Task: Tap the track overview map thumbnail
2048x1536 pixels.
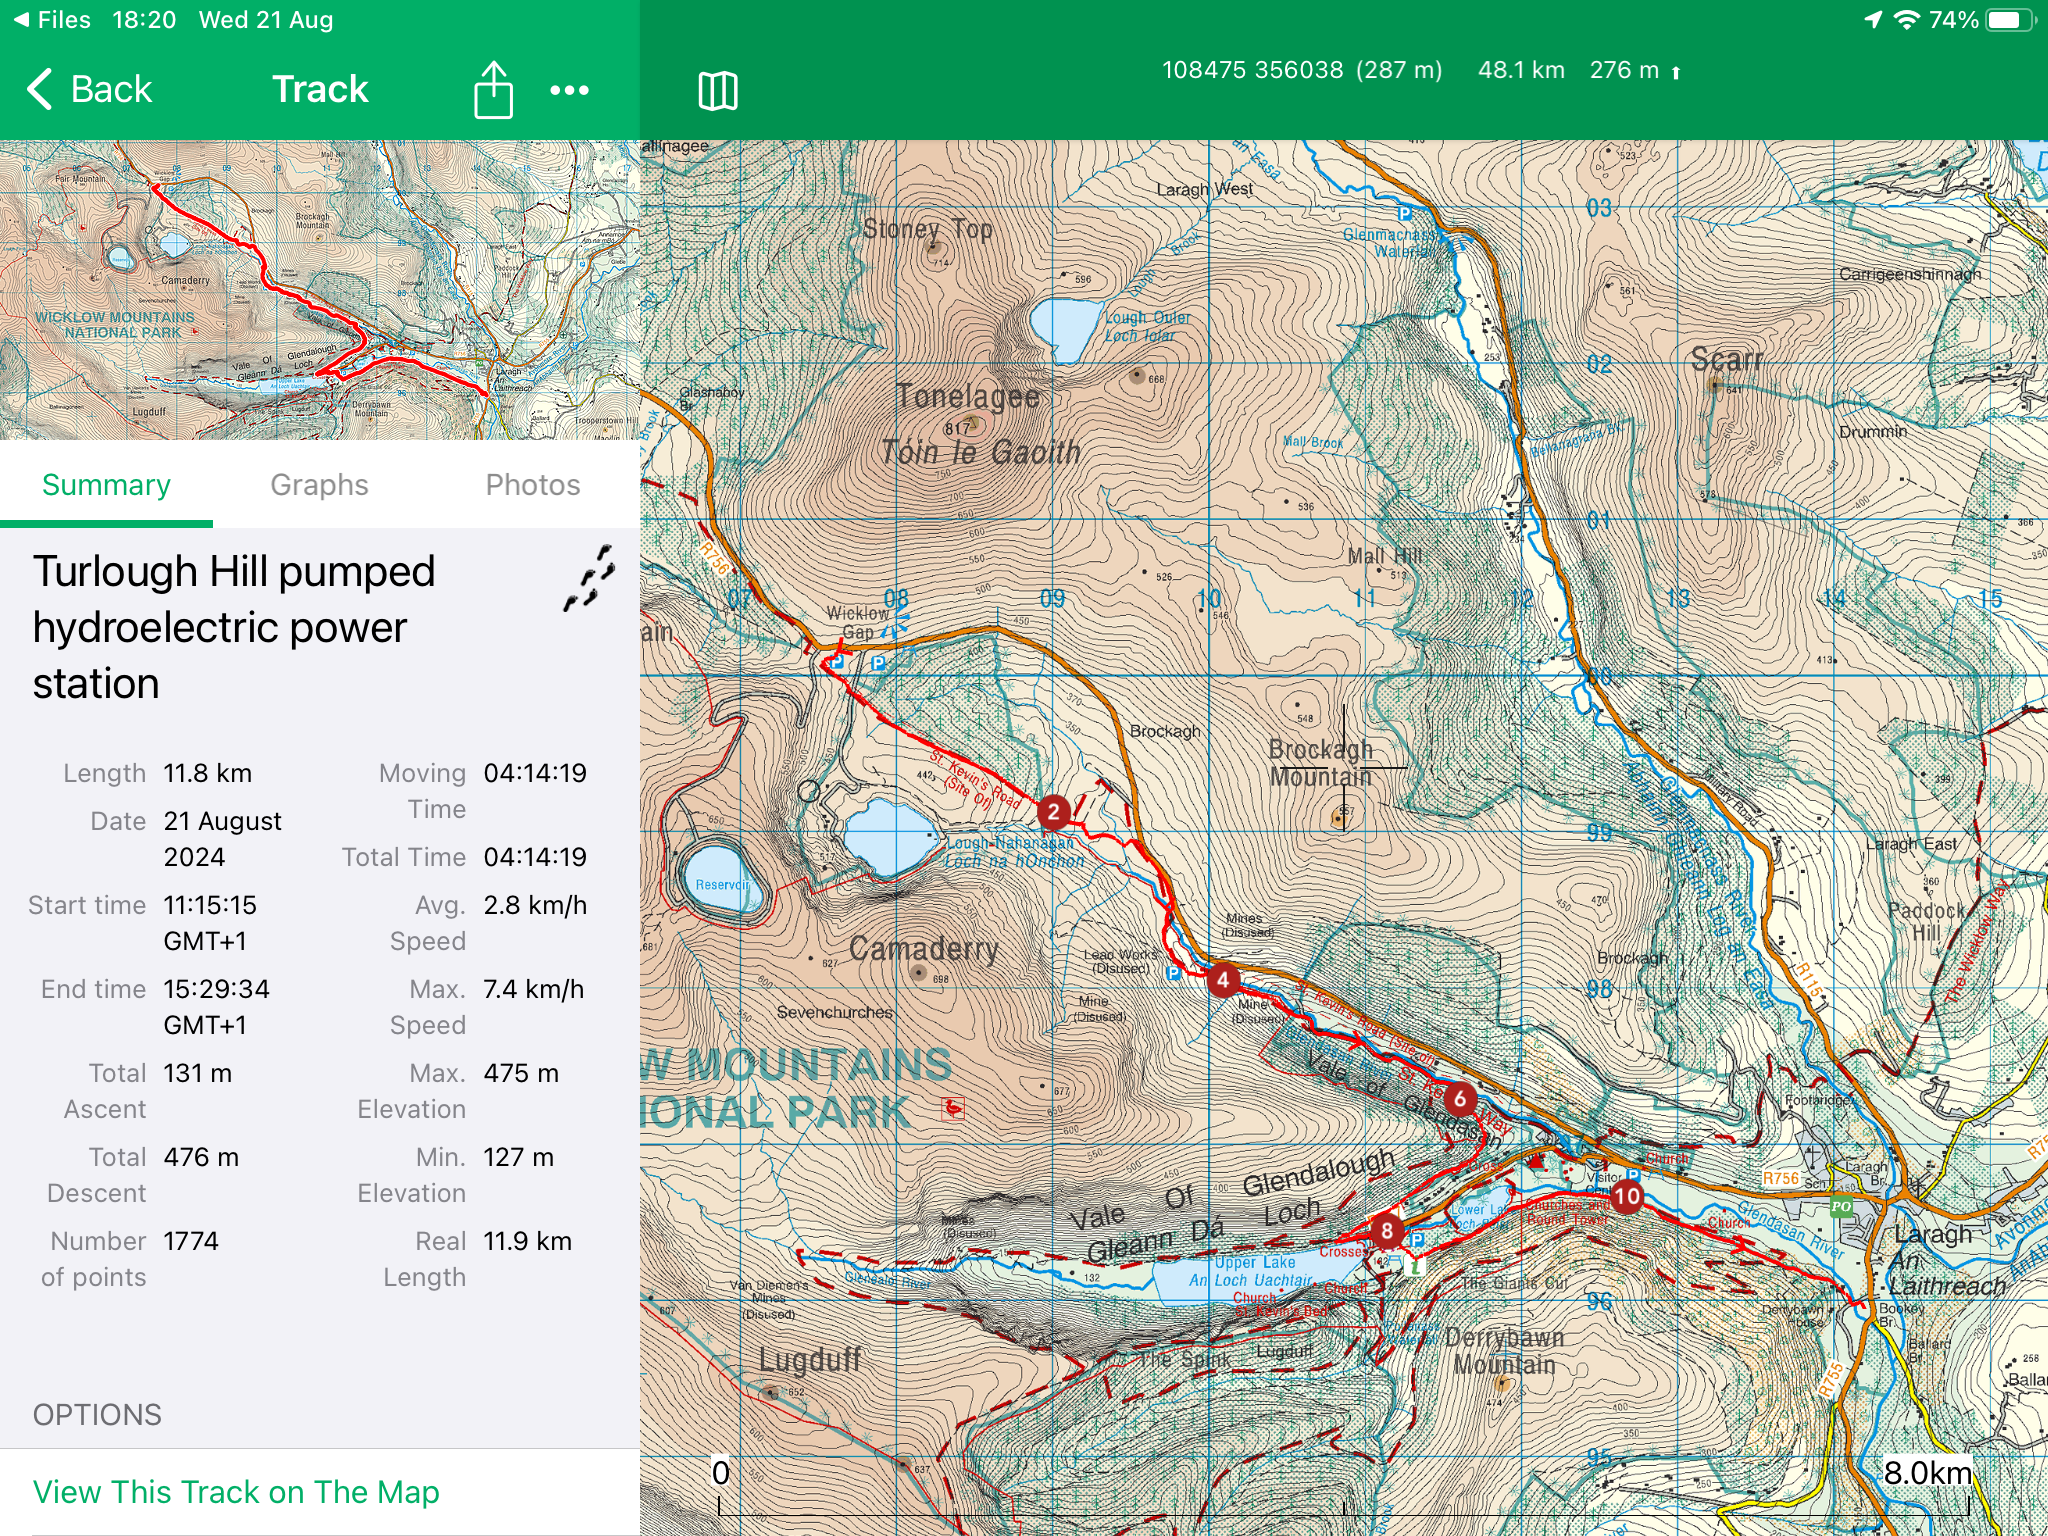Action: tap(319, 290)
